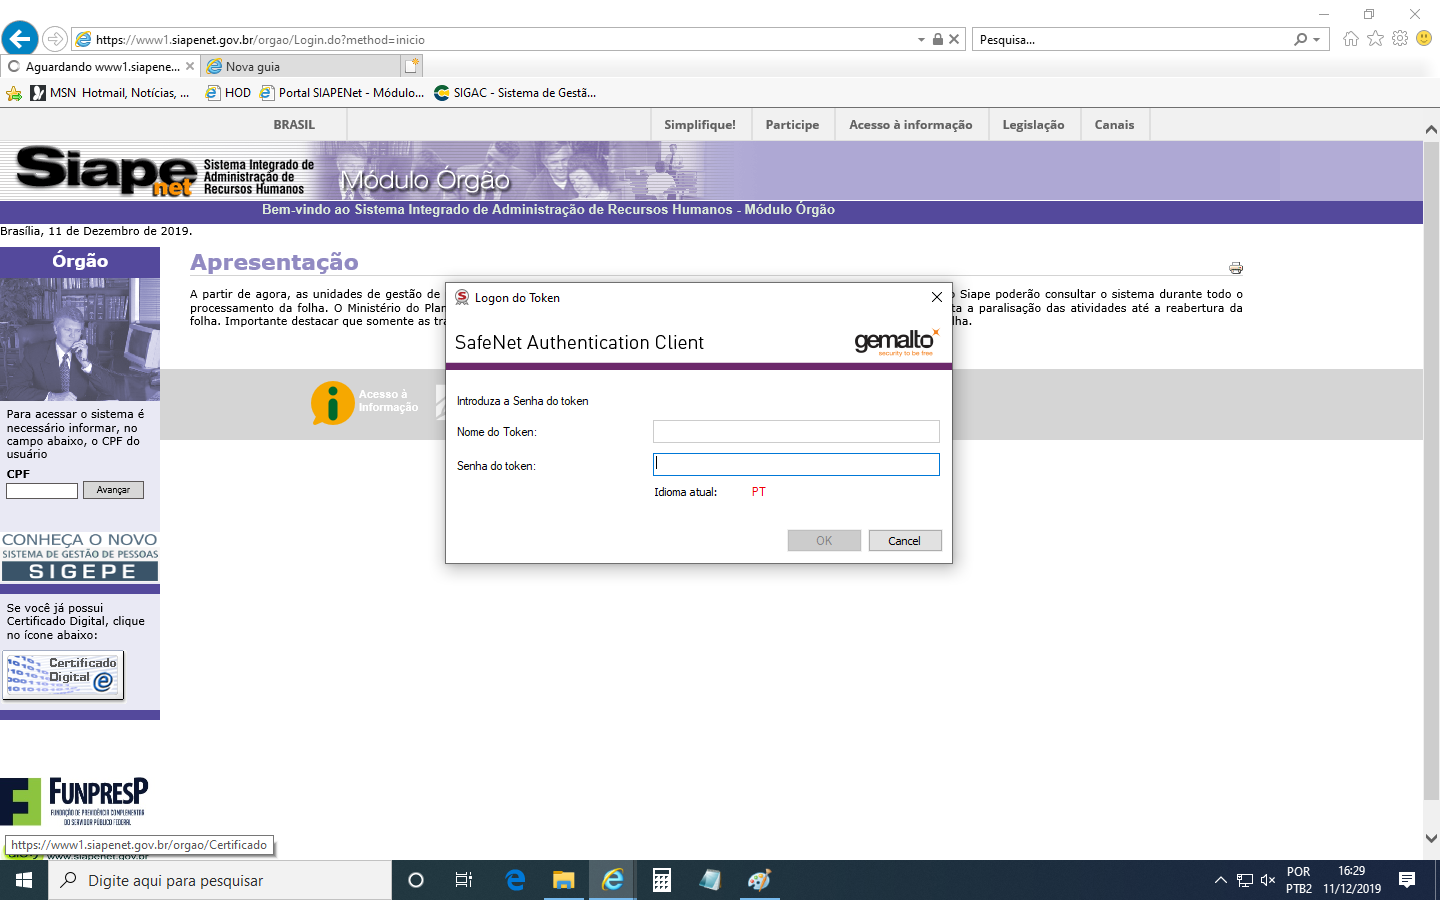
Task: Click the Avançar button under CPF
Action: pyautogui.click(x=113, y=490)
